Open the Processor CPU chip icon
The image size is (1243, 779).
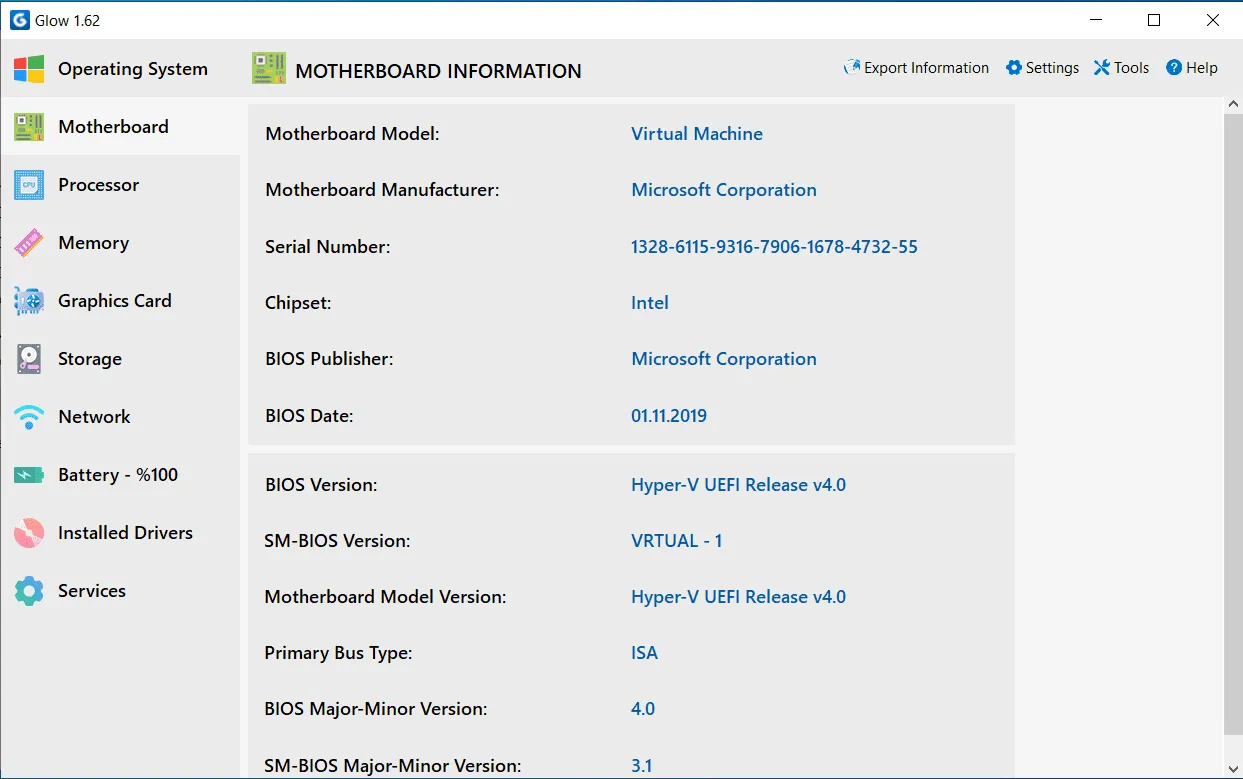(29, 185)
